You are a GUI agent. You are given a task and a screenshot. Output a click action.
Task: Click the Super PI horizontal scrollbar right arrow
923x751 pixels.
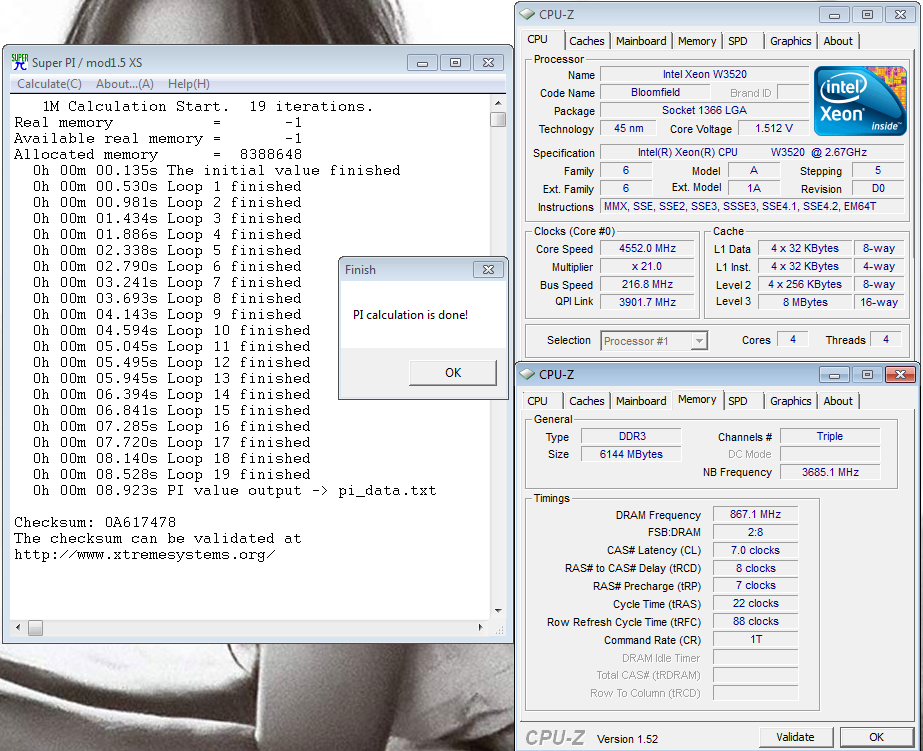[x=481, y=627]
